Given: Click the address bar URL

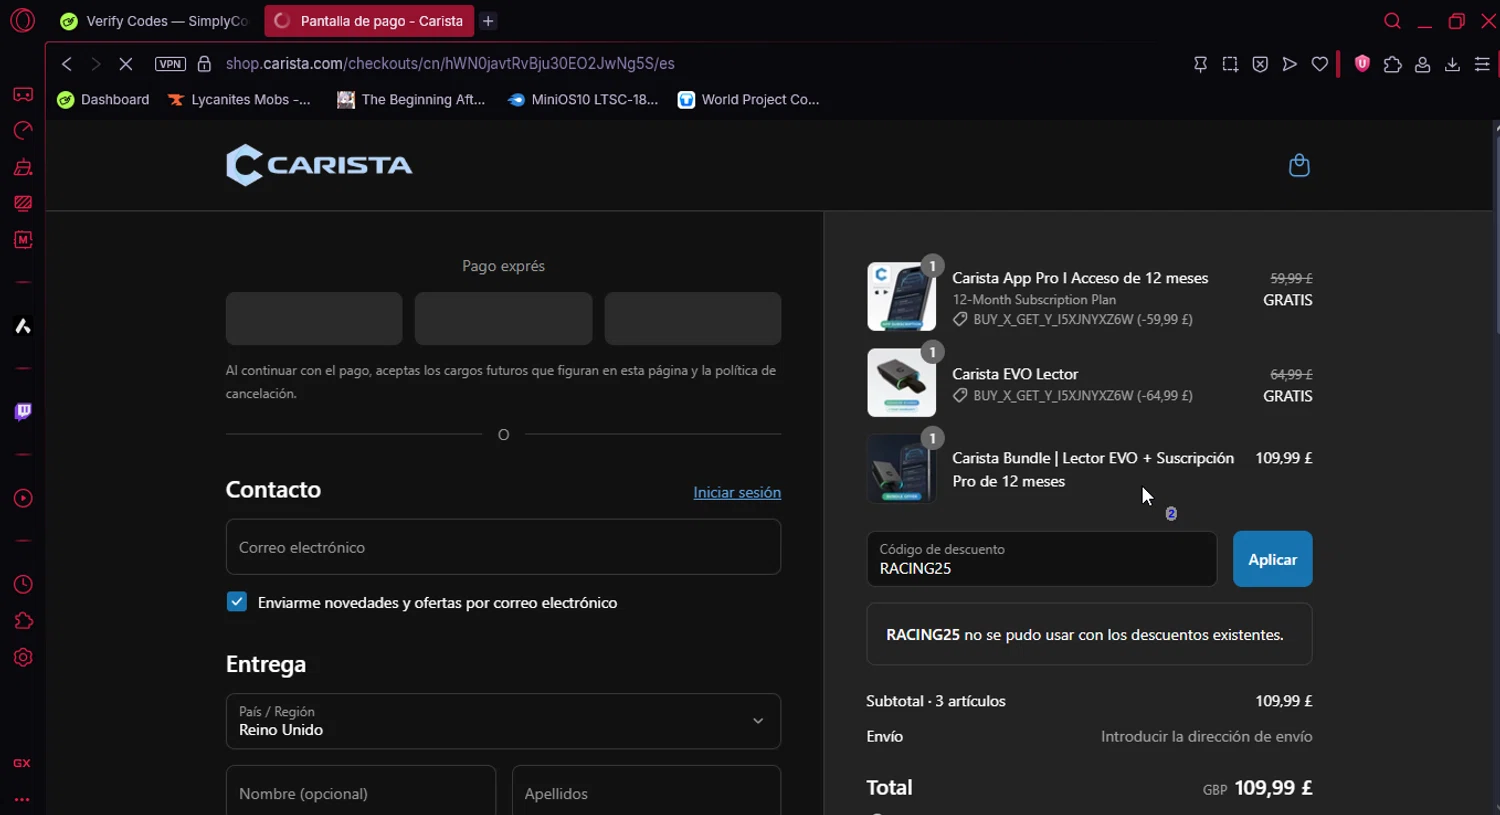Looking at the screenshot, I should [x=450, y=64].
